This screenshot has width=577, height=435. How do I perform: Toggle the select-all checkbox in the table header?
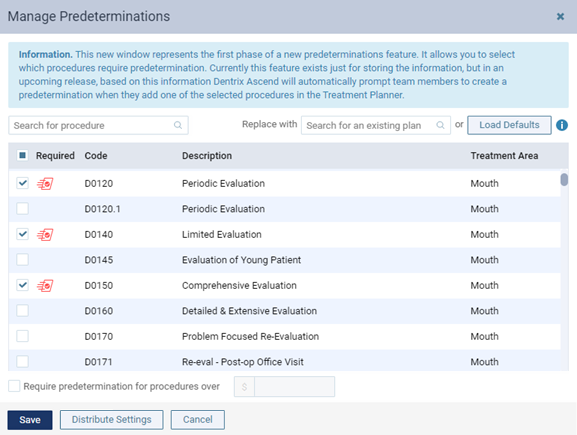pyautogui.click(x=22, y=155)
